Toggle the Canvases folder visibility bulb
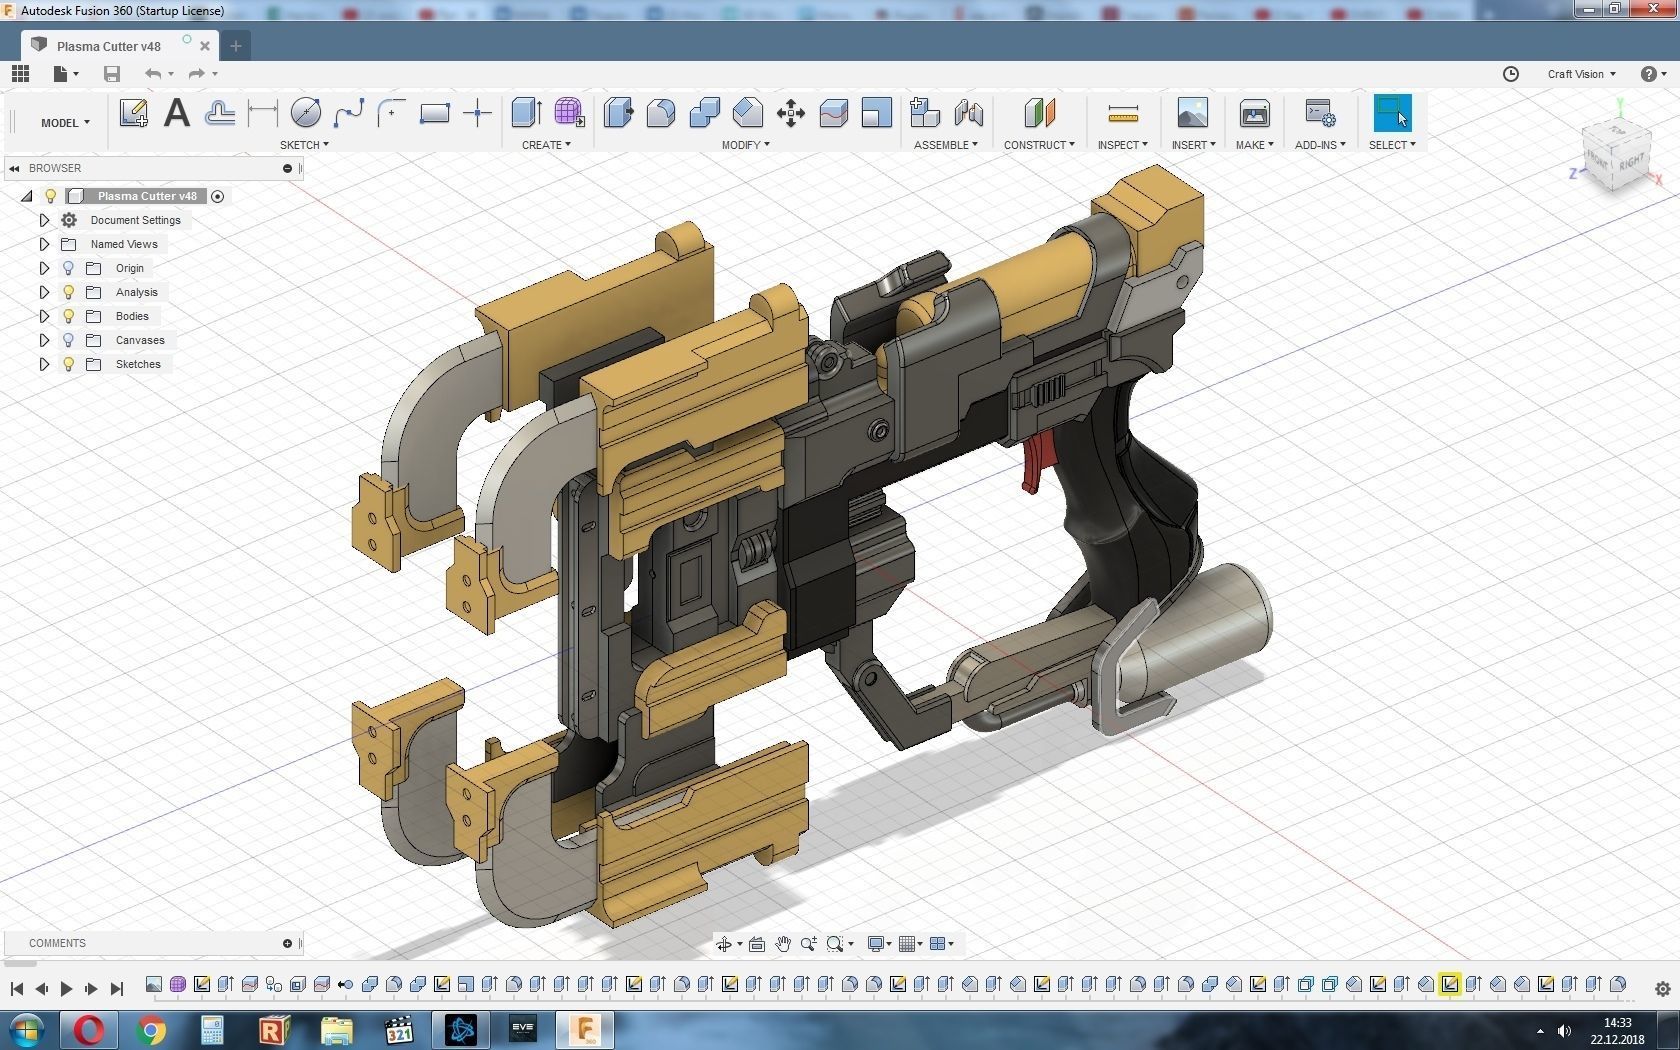1680x1050 pixels. pyautogui.click(x=68, y=340)
